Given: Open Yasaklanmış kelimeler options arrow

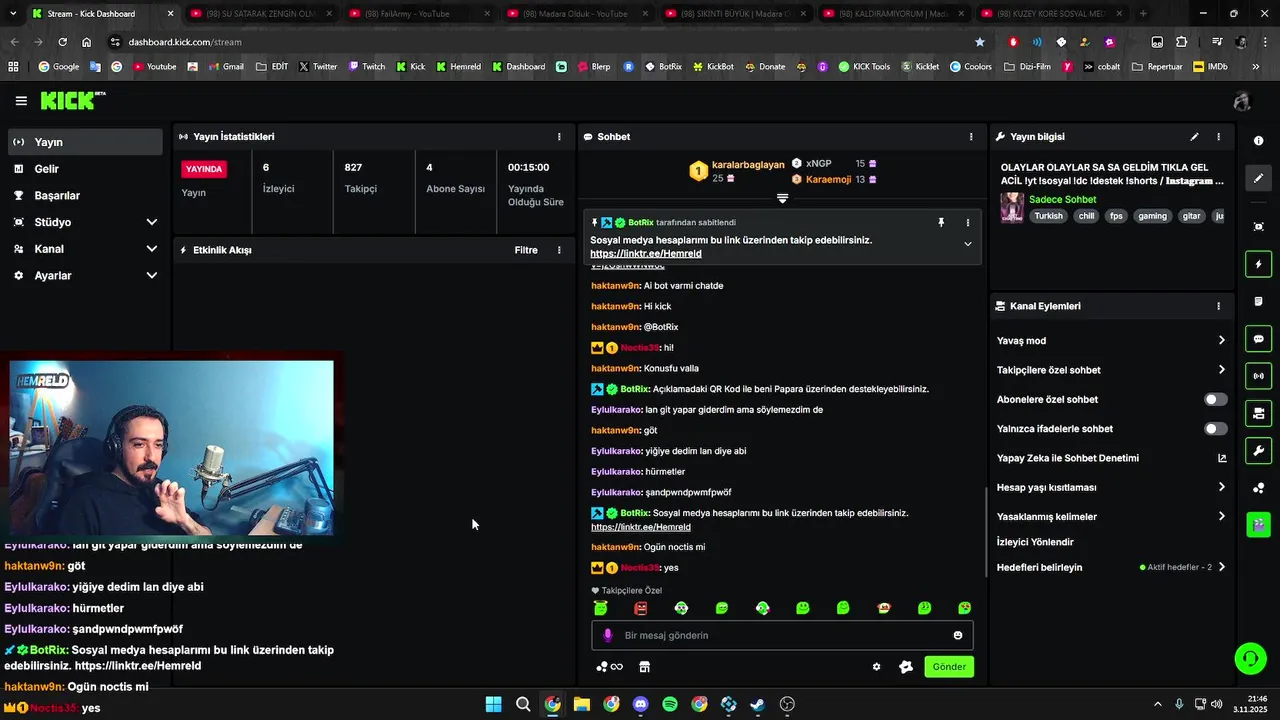Looking at the screenshot, I should (x=1221, y=517).
